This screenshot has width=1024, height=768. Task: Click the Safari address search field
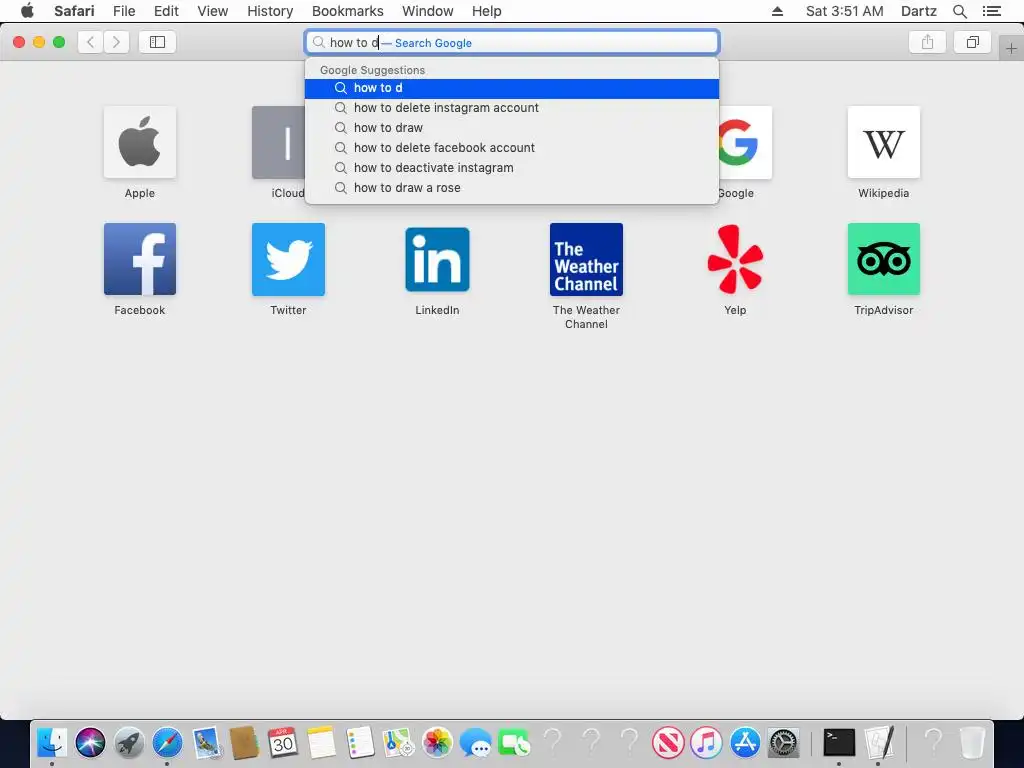pyautogui.click(x=512, y=42)
